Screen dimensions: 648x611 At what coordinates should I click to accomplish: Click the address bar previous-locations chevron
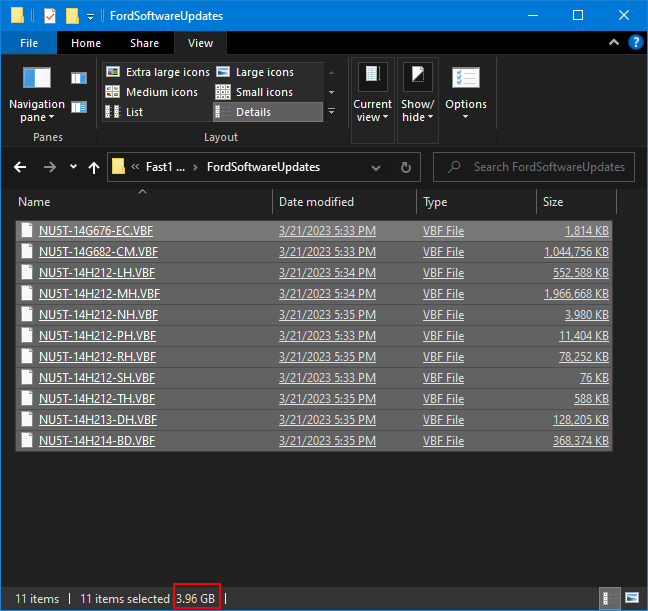click(376, 167)
